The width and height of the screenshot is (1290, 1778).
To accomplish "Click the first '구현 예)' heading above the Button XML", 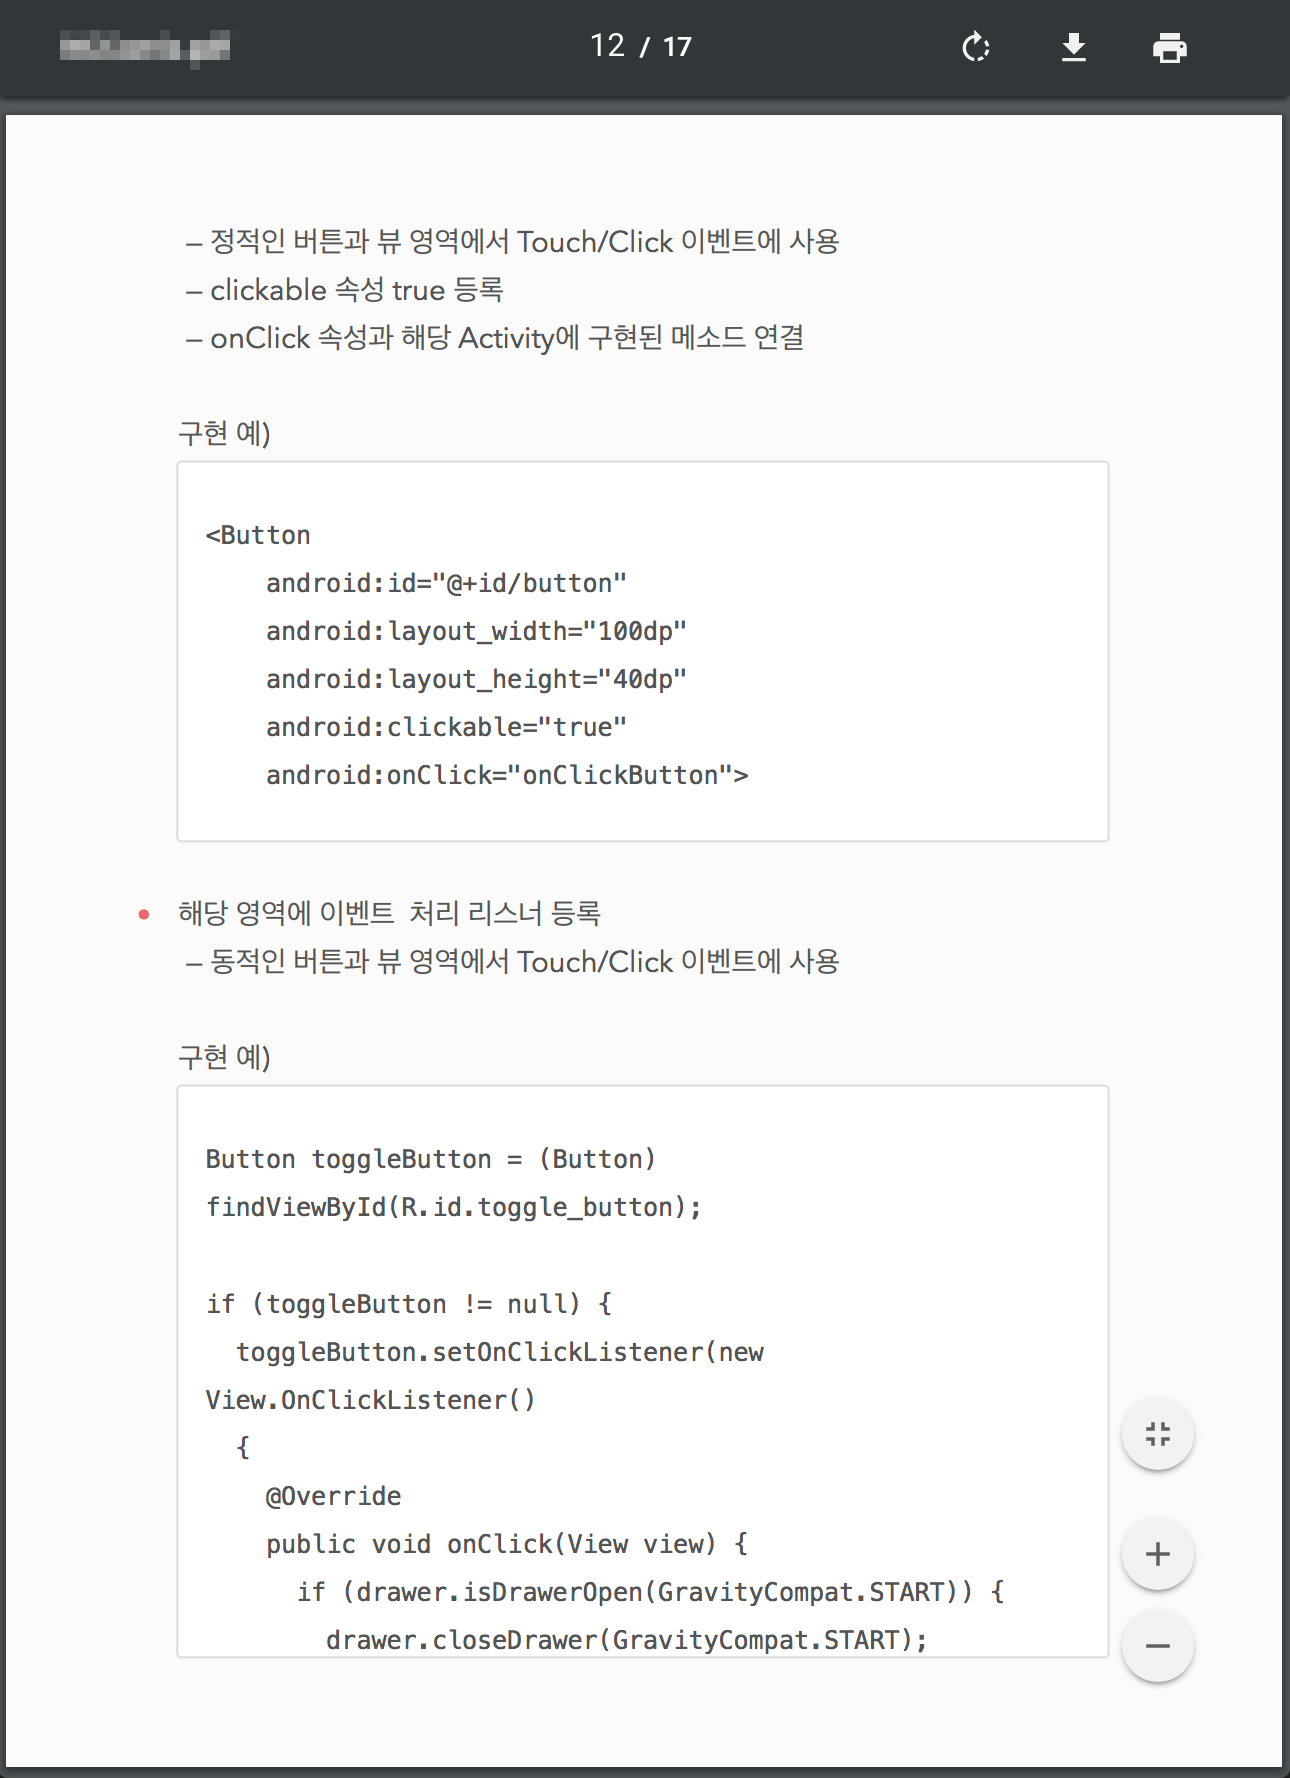I will pyautogui.click(x=224, y=433).
